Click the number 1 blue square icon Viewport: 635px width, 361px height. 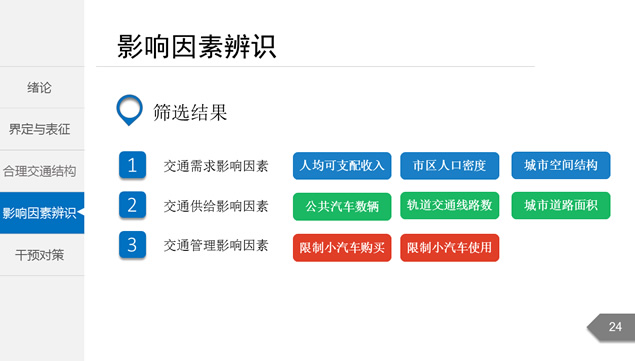click(132, 165)
